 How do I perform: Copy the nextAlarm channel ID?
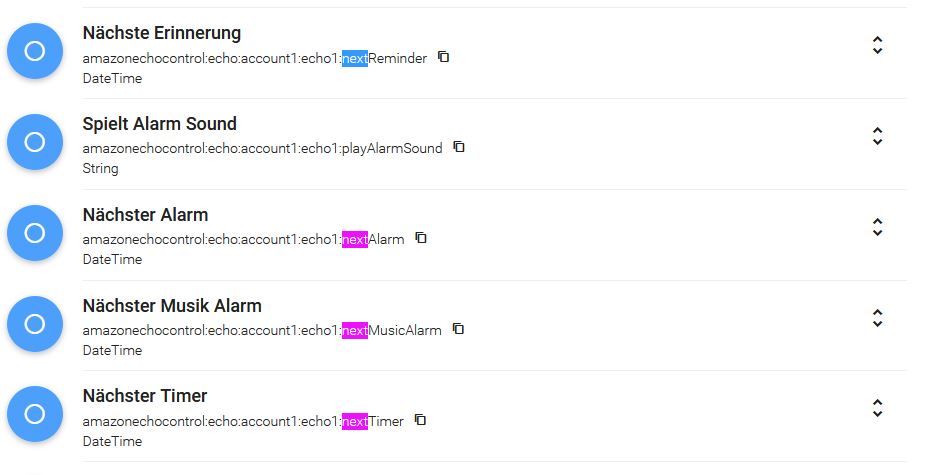tap(421, 238)
